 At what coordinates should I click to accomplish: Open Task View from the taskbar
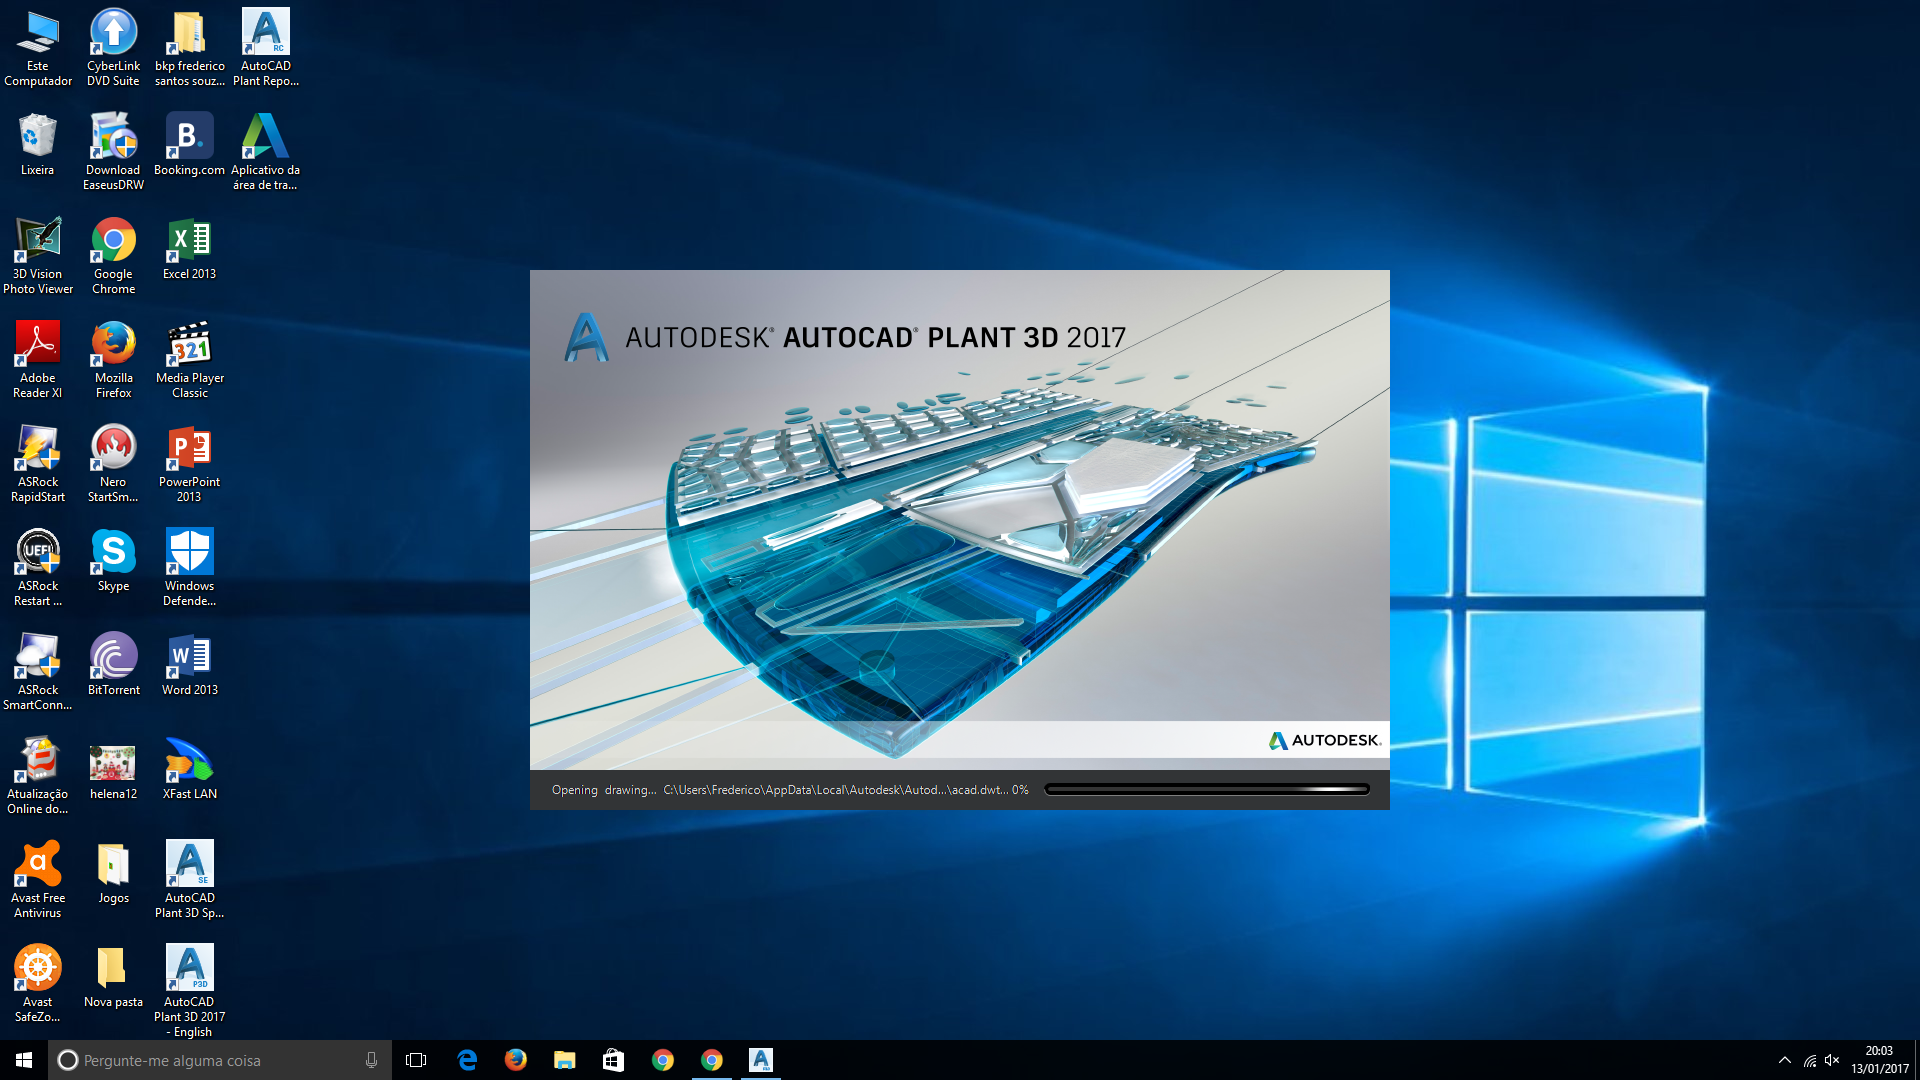coord(416,1060)
